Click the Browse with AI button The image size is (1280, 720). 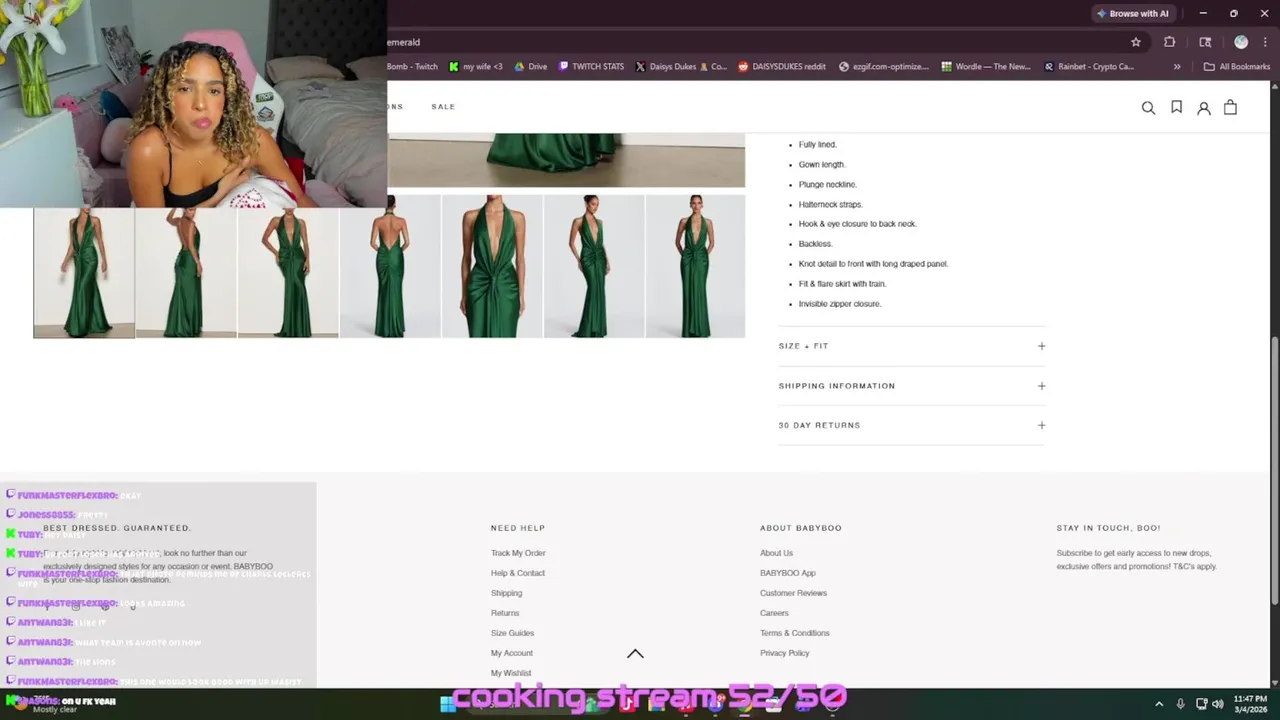[1132, 13]
